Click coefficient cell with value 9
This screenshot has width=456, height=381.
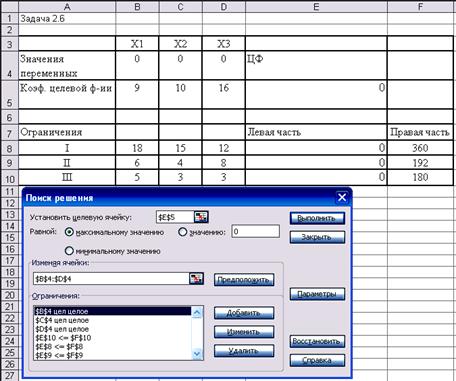point(137,95)
